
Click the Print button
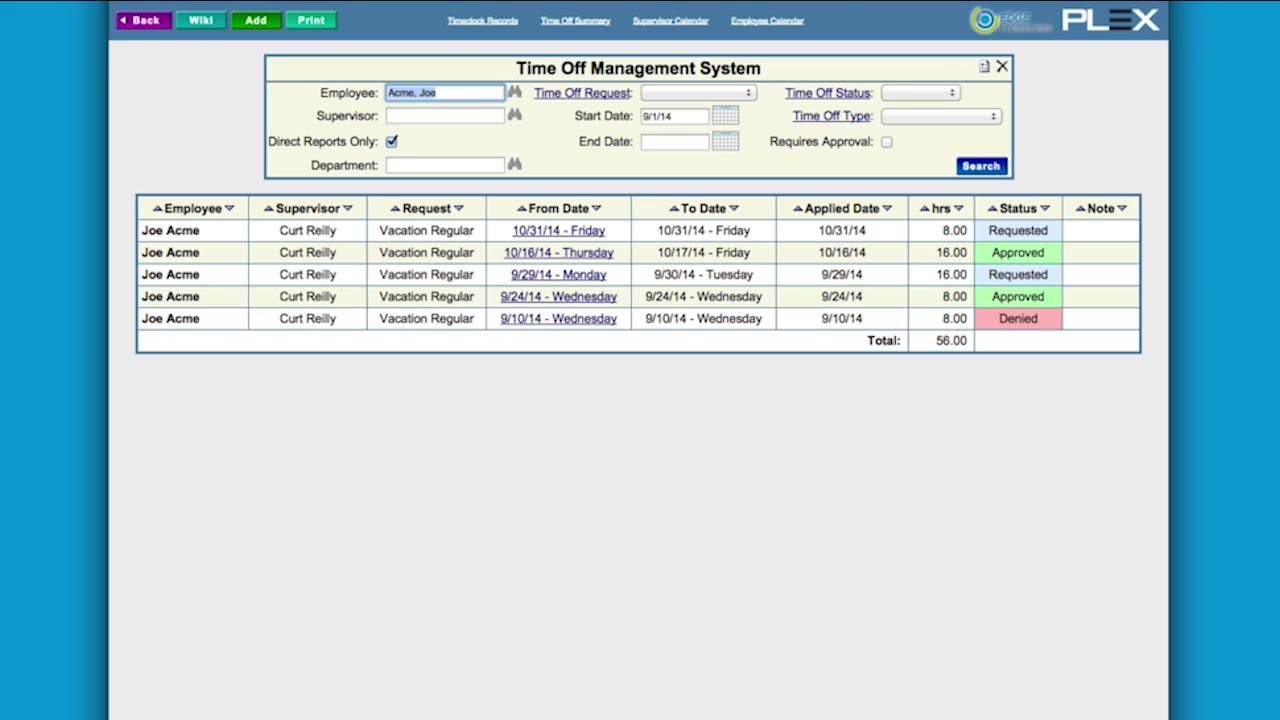coord(311,20)
